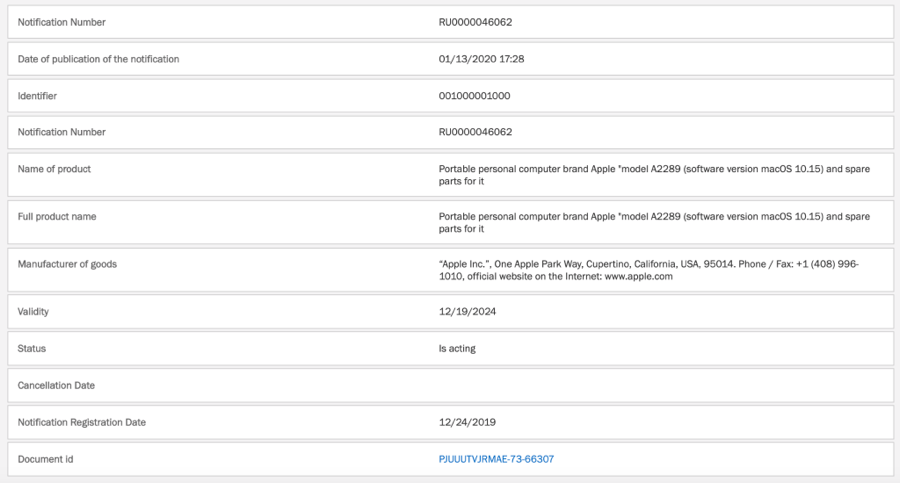
Task: Click the Validity label
Action: (33, 312)
